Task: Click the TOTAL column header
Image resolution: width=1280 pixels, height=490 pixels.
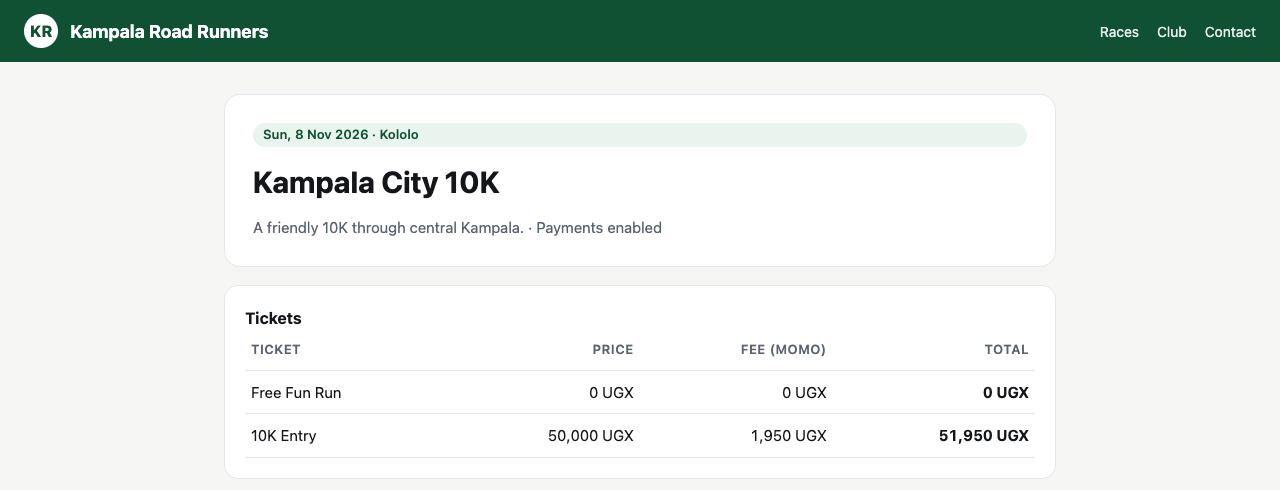Action: click(1007, 350)
